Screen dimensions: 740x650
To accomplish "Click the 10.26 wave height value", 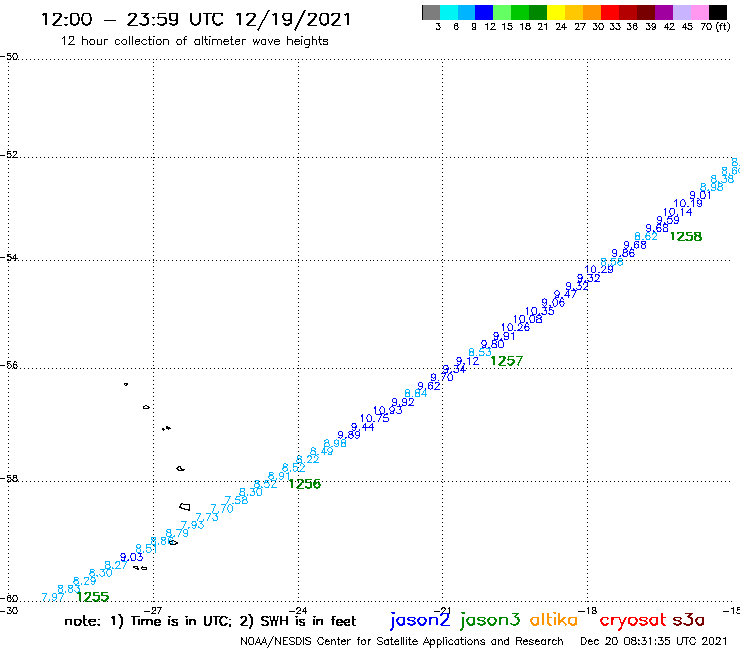I will pos(515,328).
